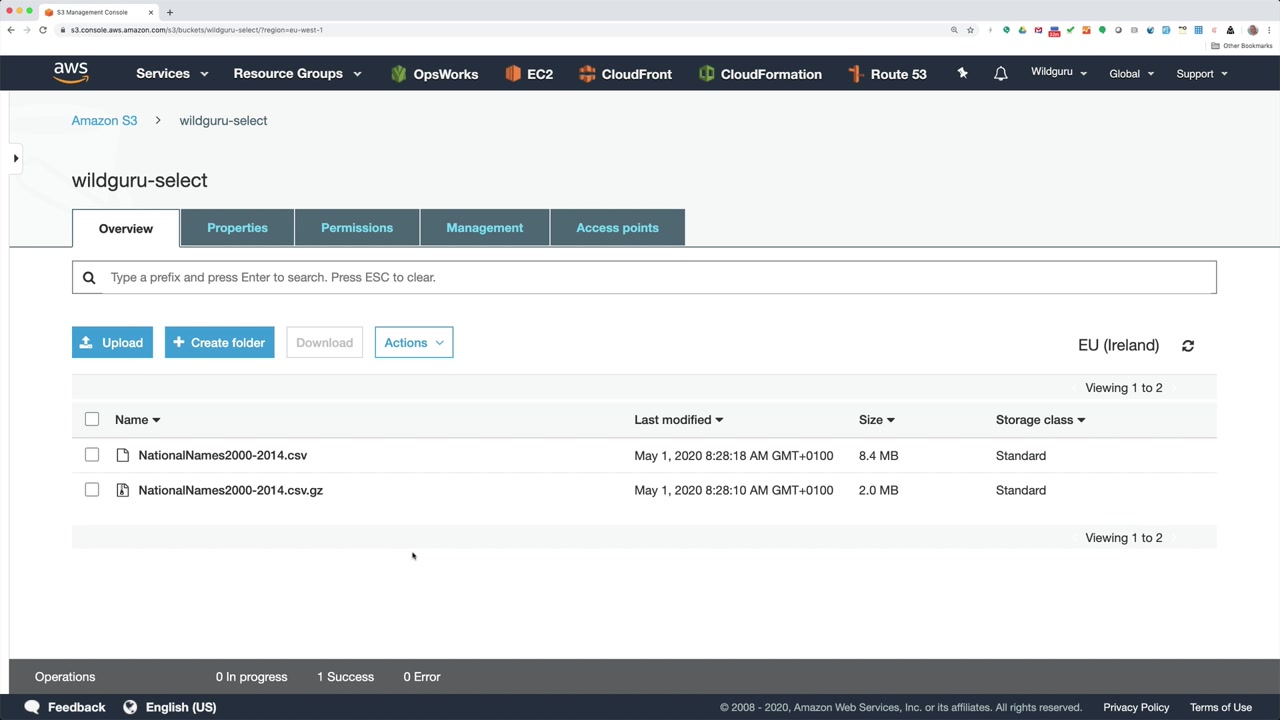Click the browser zoom magnifier icon
Screen dimensions: 1280x720
coord(954,30)
